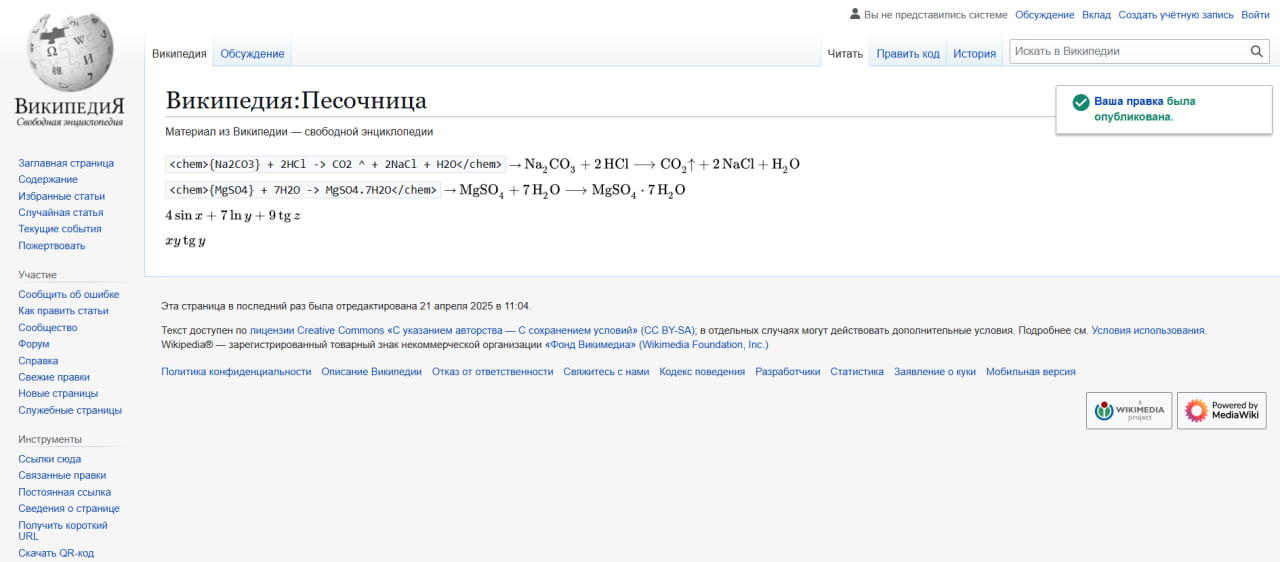Open Фонд Викимедиа (Wikimedia Foundation, Inc.) link
The image size is (1280, 562).
point(656,344)
